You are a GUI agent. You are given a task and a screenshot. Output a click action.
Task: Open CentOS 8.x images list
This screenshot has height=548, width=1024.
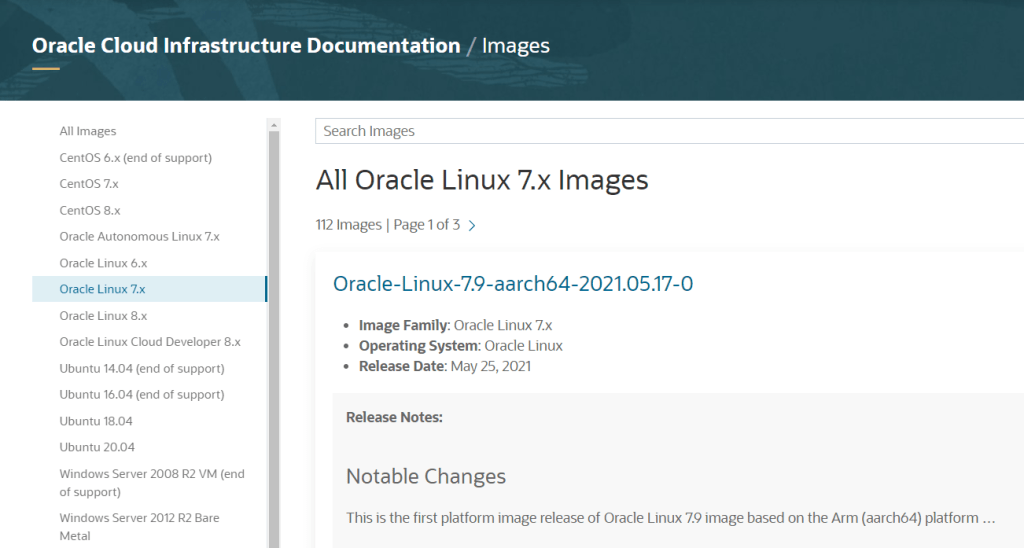[89, 210]
